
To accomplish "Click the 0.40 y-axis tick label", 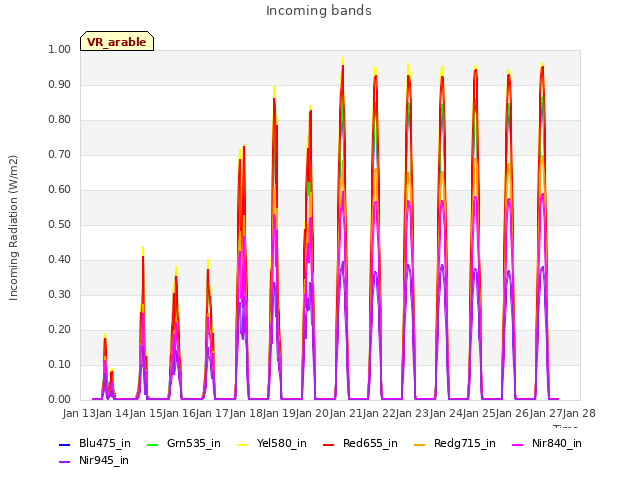I will (x=60, y=260).
